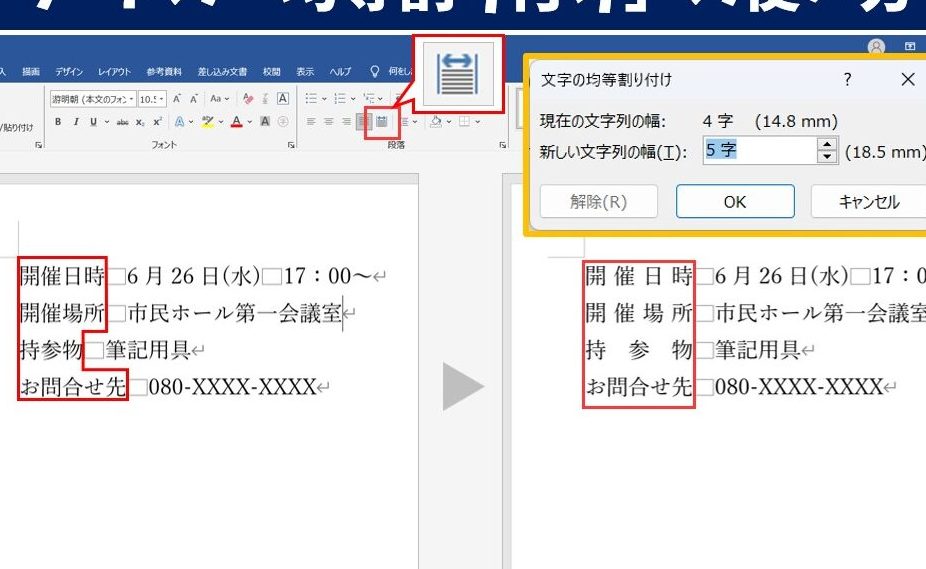Open the Paragraph dialog launcher
Viewport: 926px width, 569px height.
(x=503, y=145)
